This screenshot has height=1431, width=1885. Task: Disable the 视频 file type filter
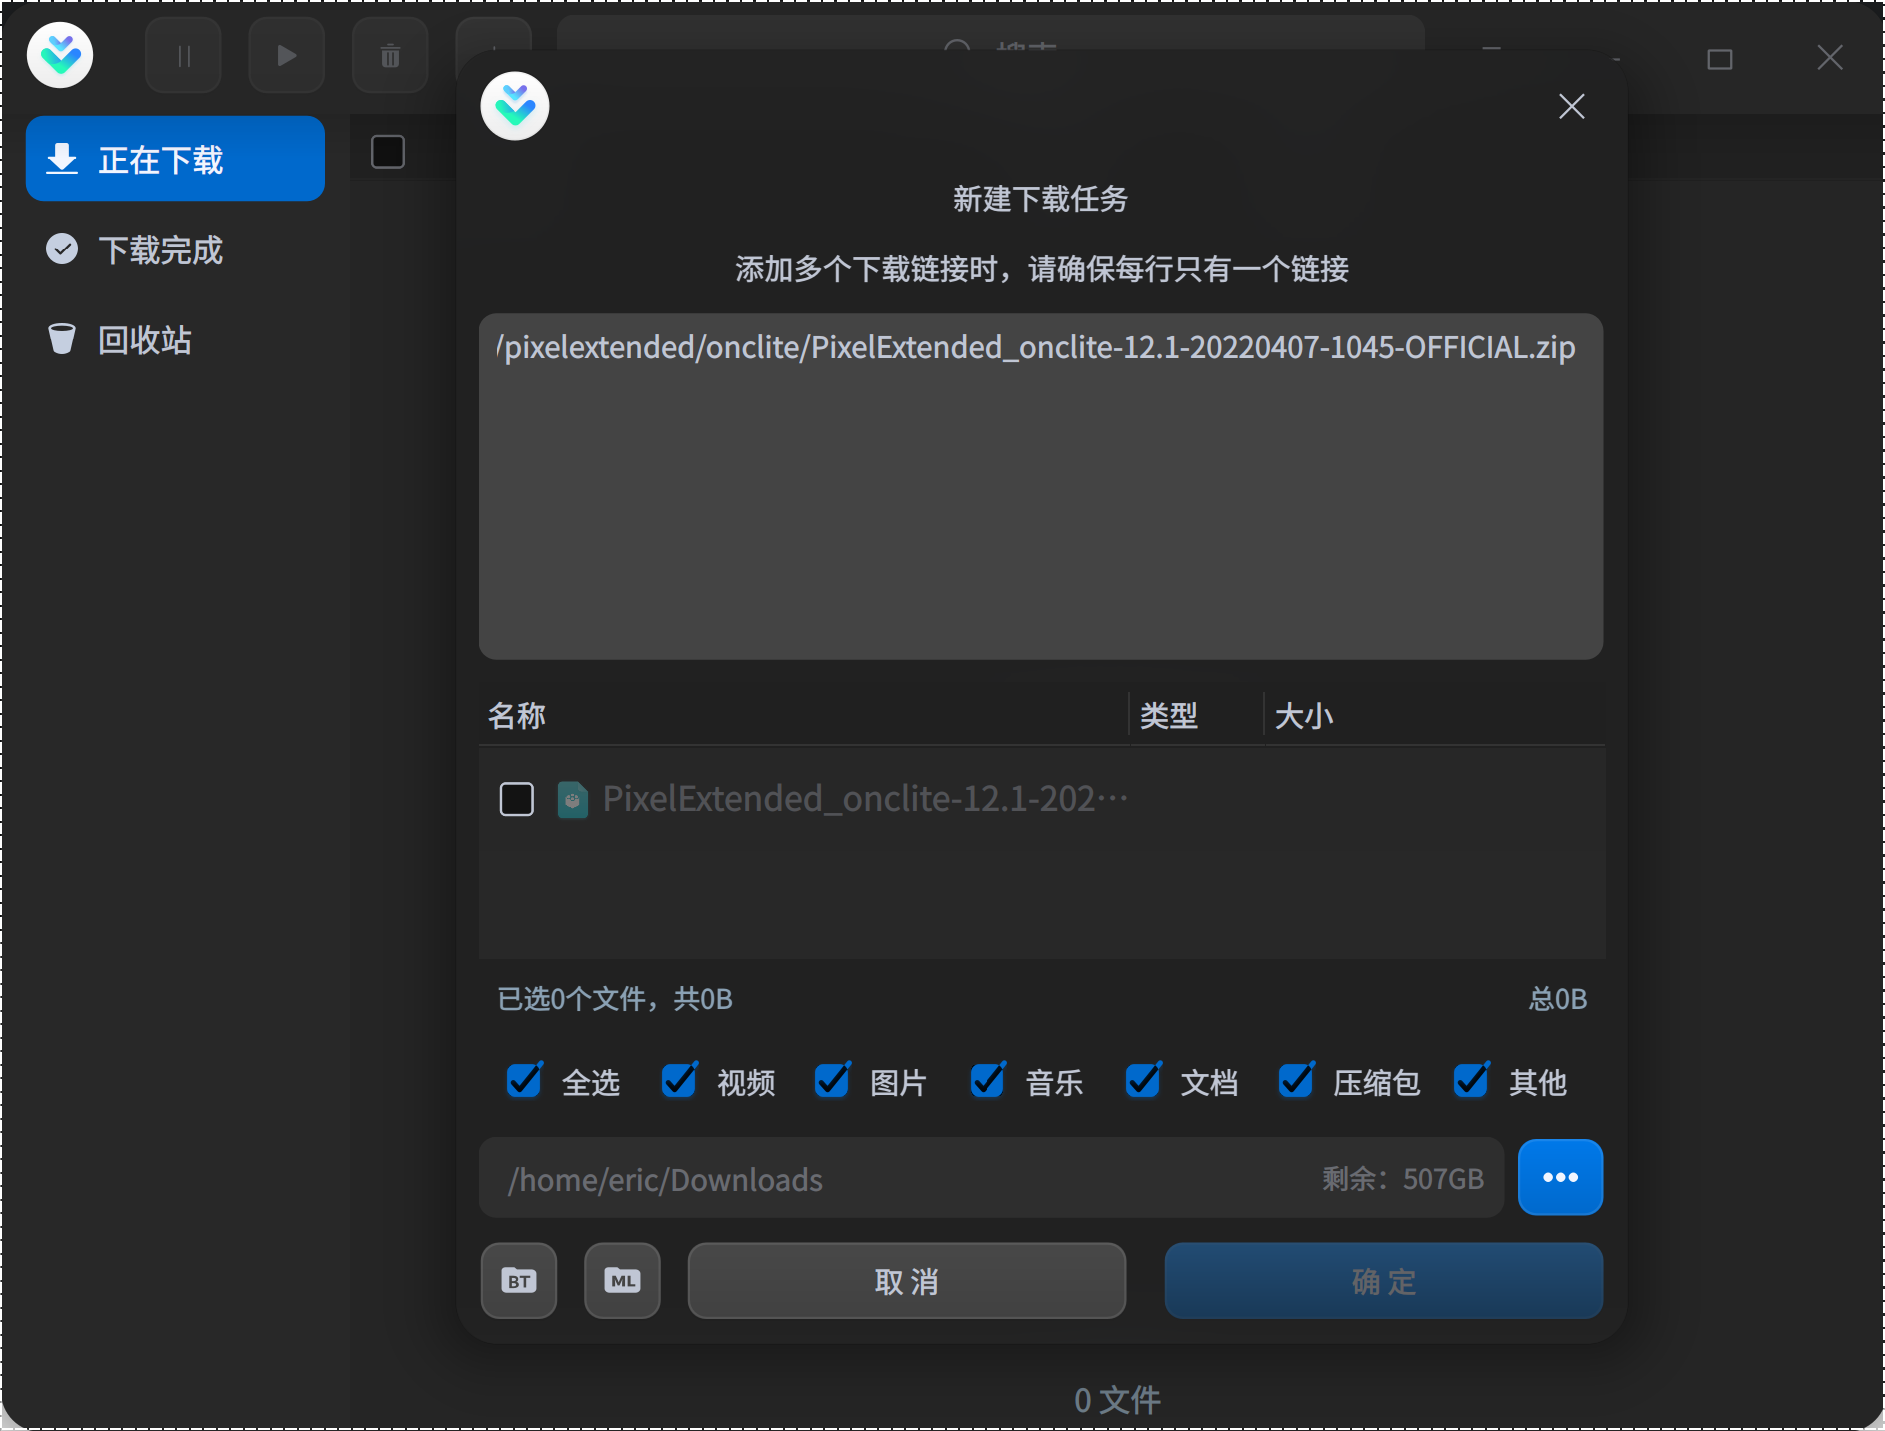click(680, 1081)
